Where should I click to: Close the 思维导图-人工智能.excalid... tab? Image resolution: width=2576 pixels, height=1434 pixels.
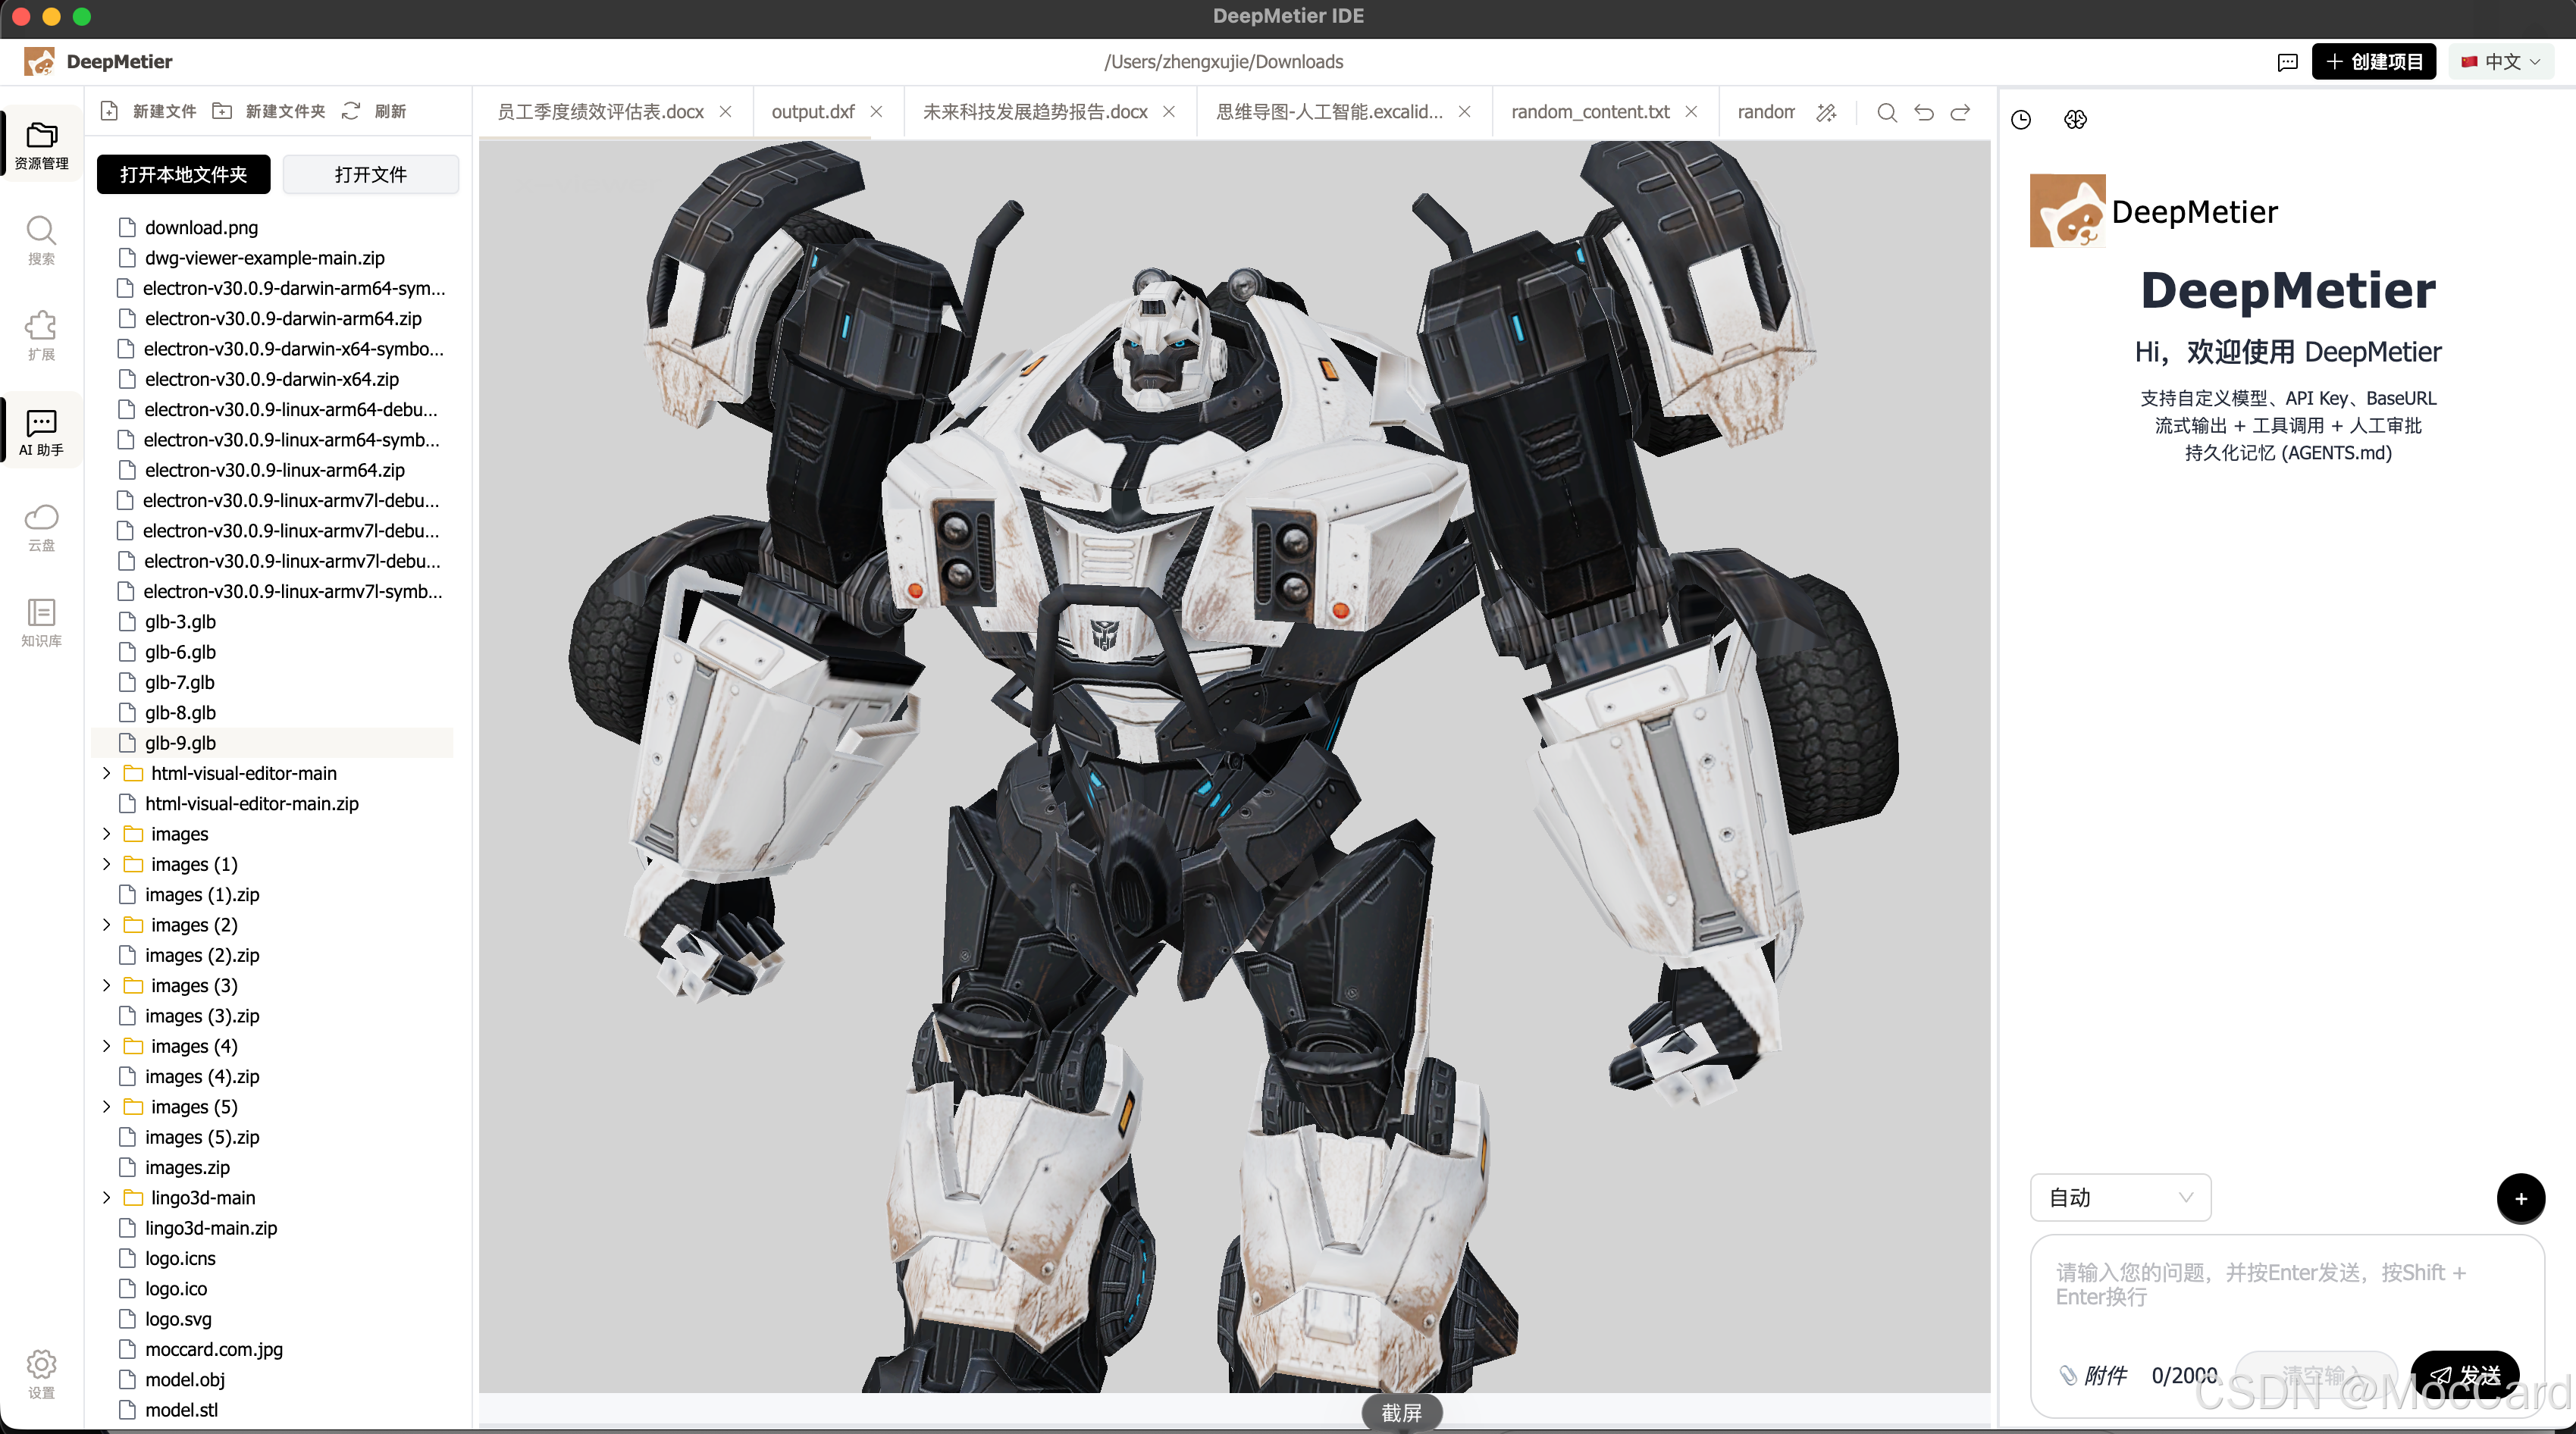(x=1464, y=112)
